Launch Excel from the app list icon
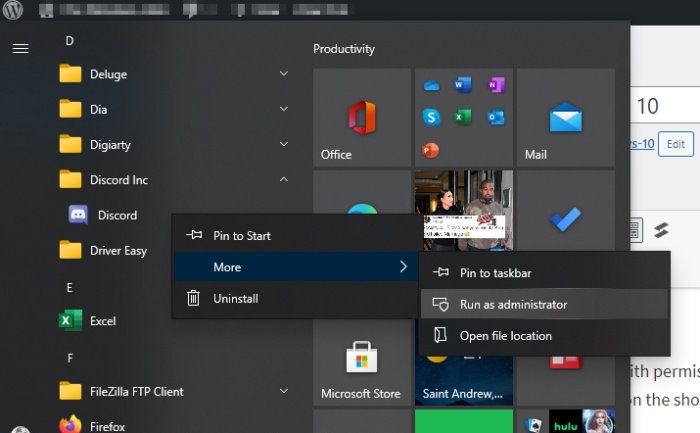The image size is (700, 433). [x=70, y=321]
